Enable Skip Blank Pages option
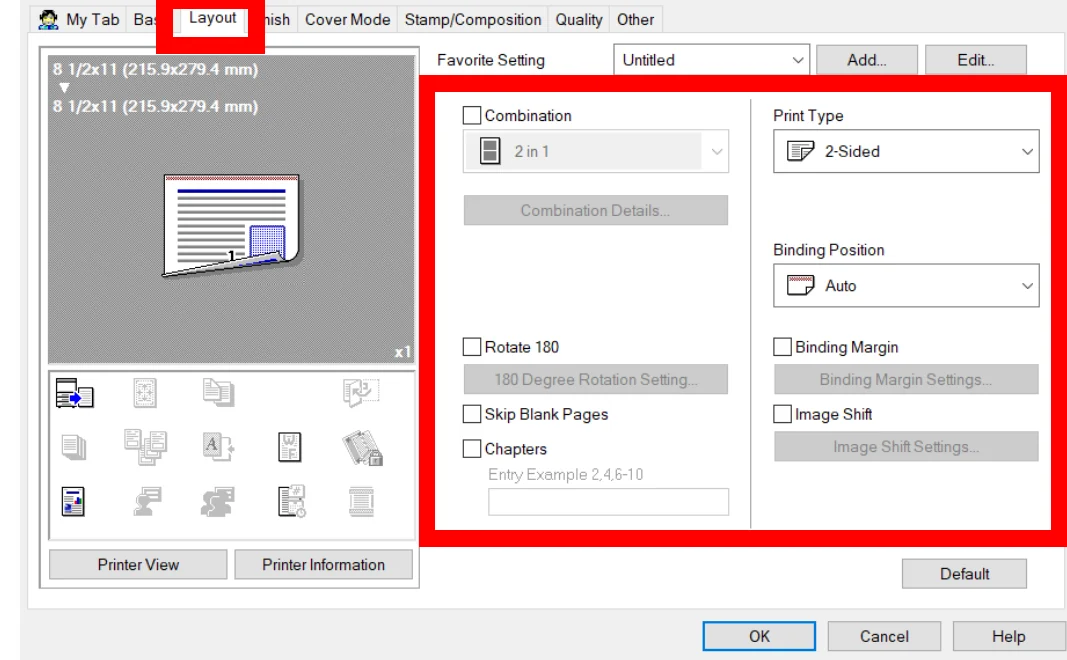The image size is (1067, 660). (x=472, y=414)
